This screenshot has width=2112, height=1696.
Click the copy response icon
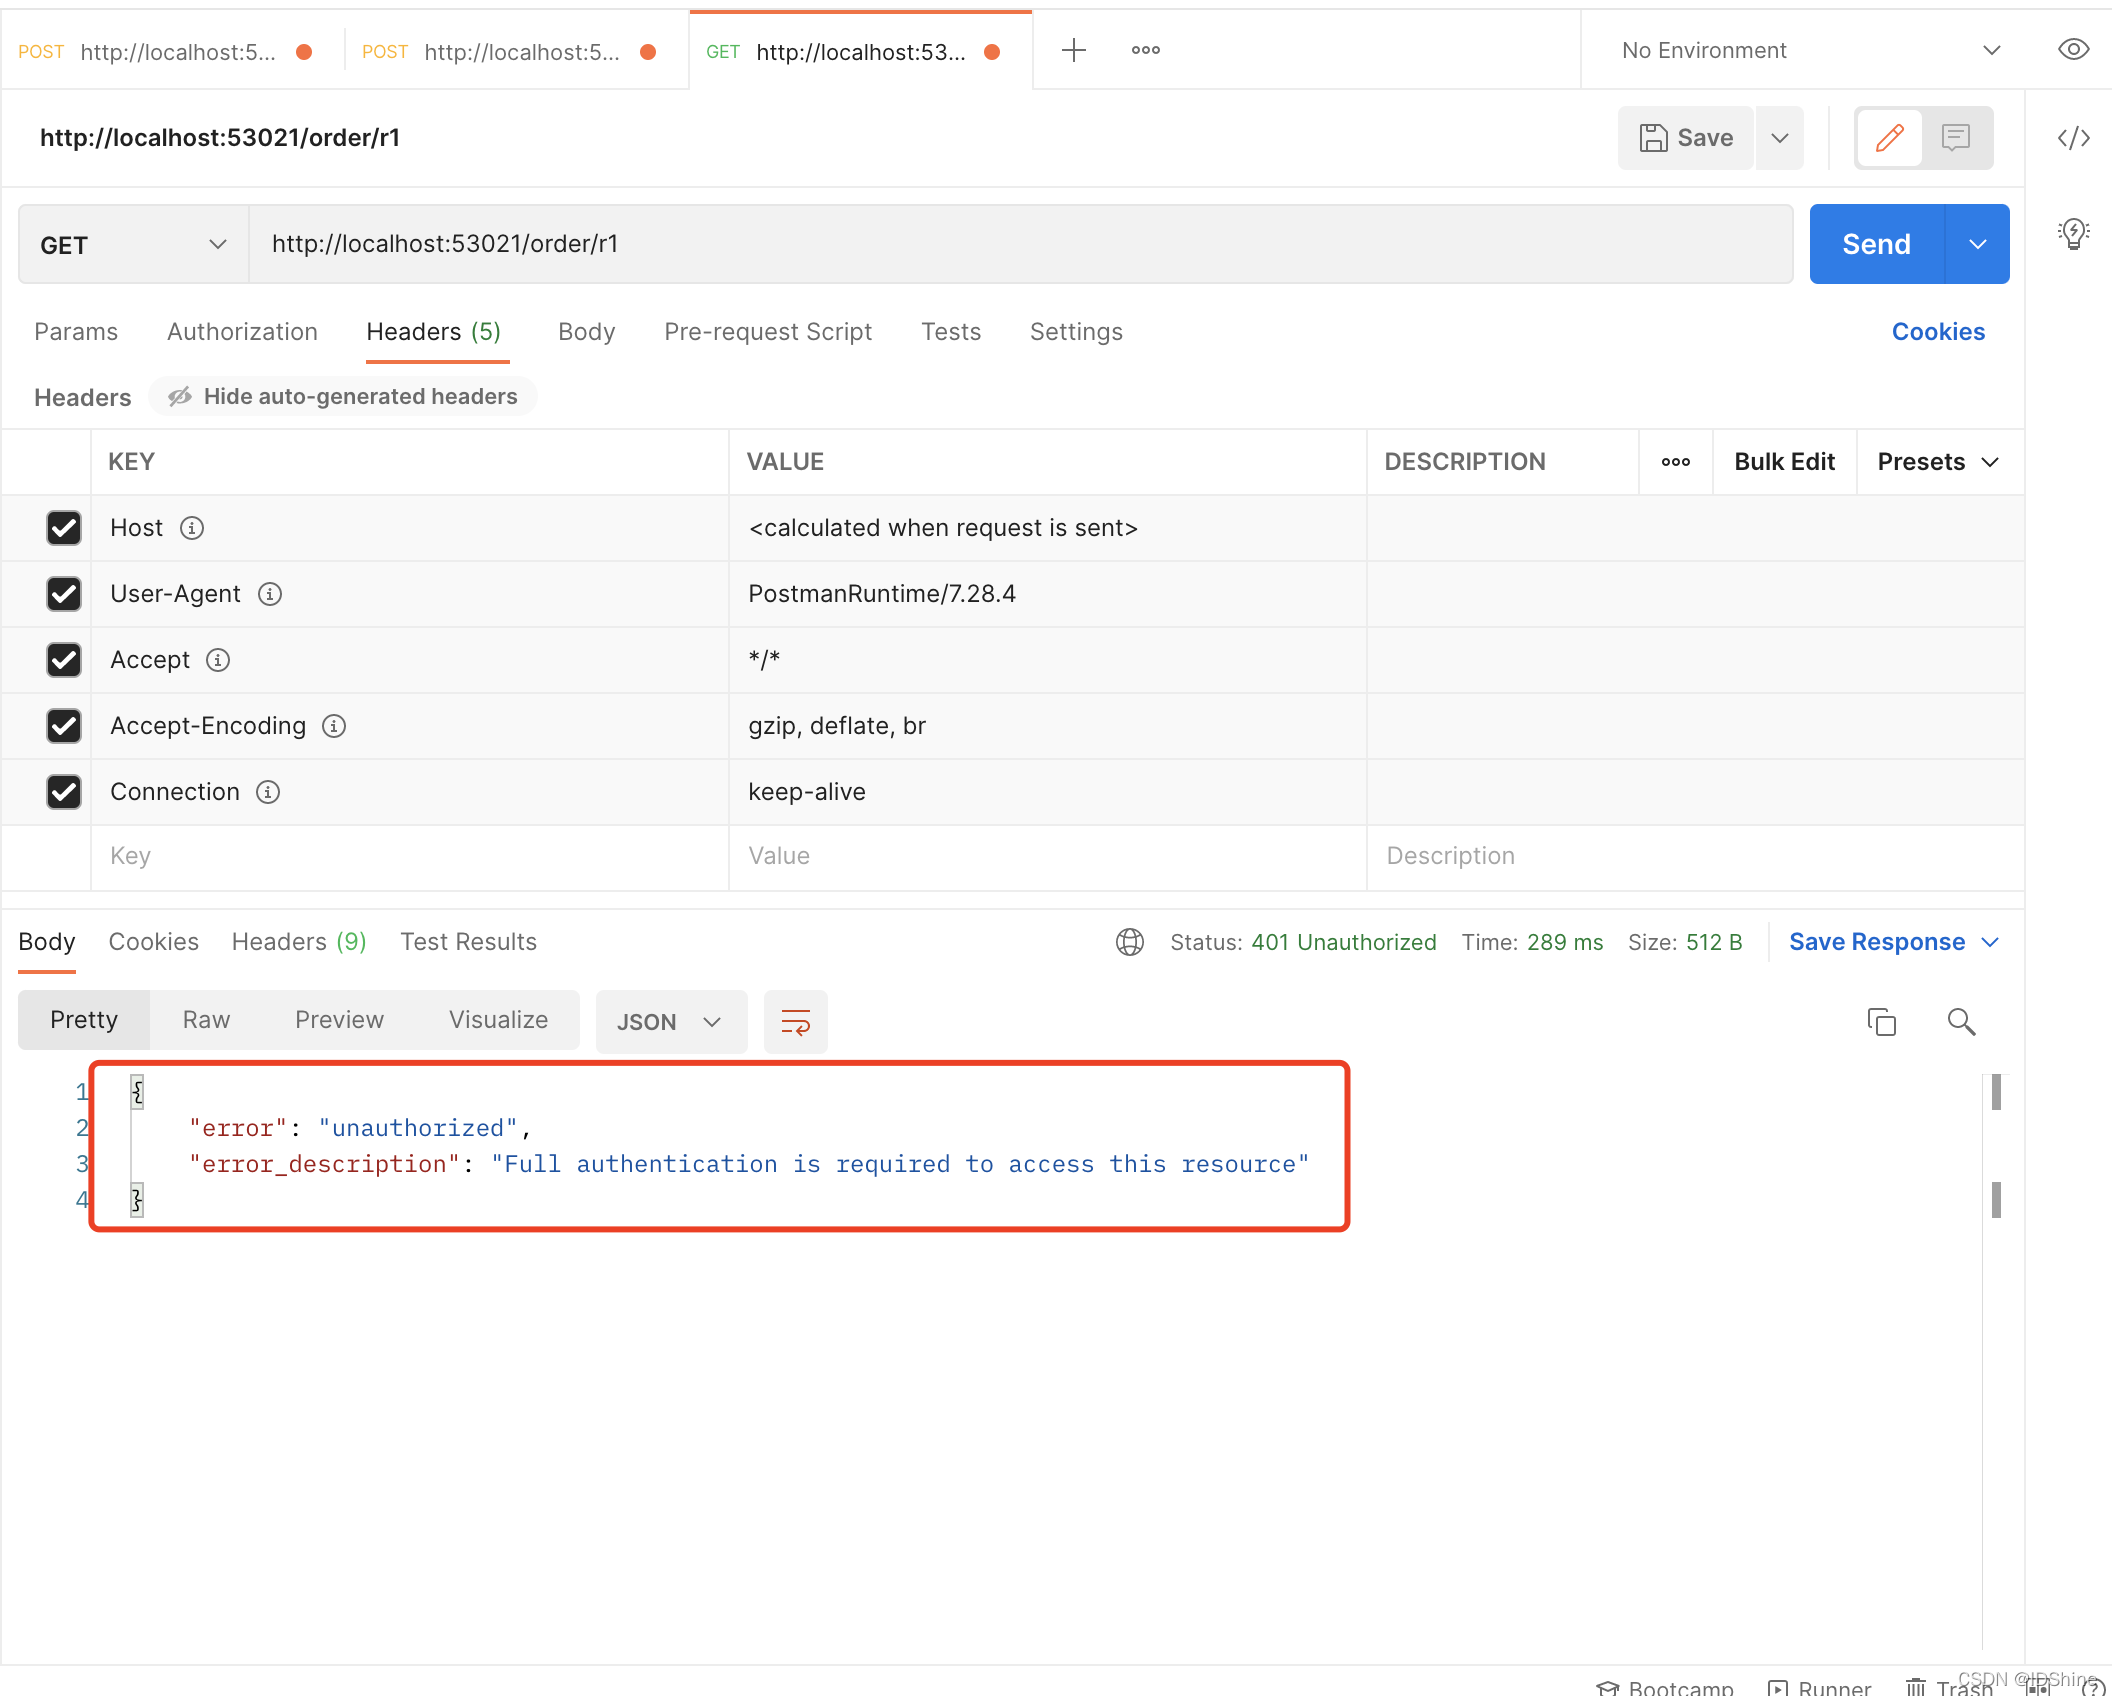pyautogui.click(x=1882, y=1021)
